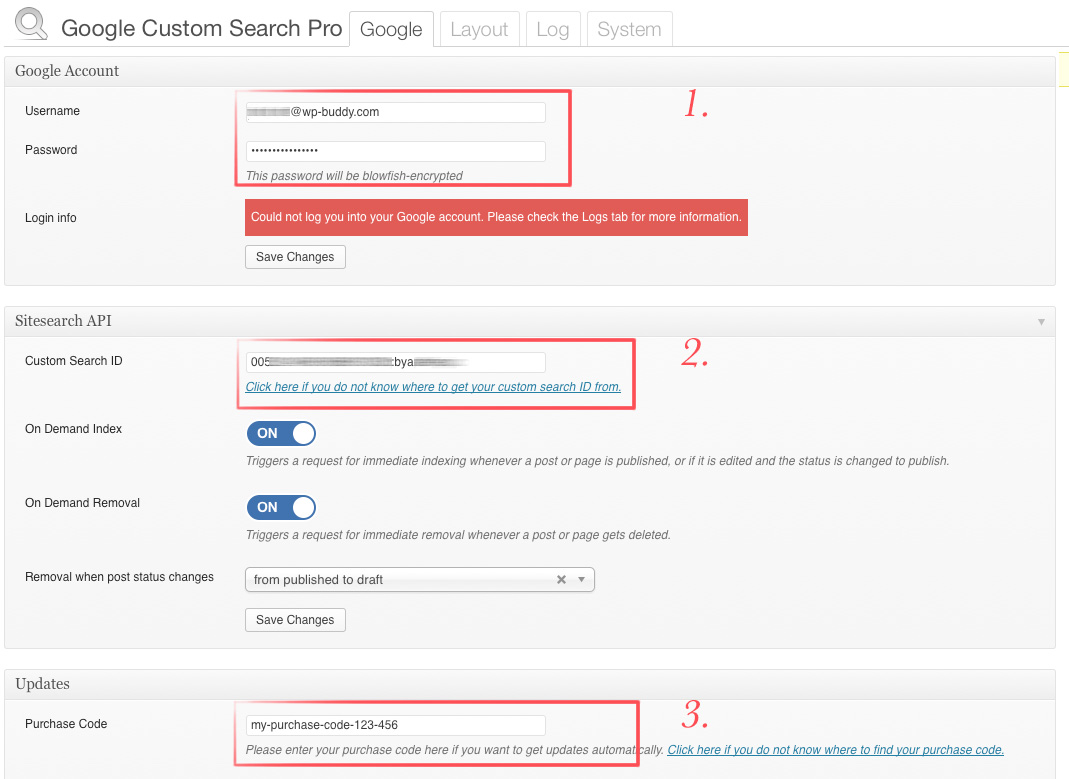The height and width of the screenshot is (779, 1069).
Task: Follow the link to find your purchase code
Action: pyautogui.click(x=835, y=750)
